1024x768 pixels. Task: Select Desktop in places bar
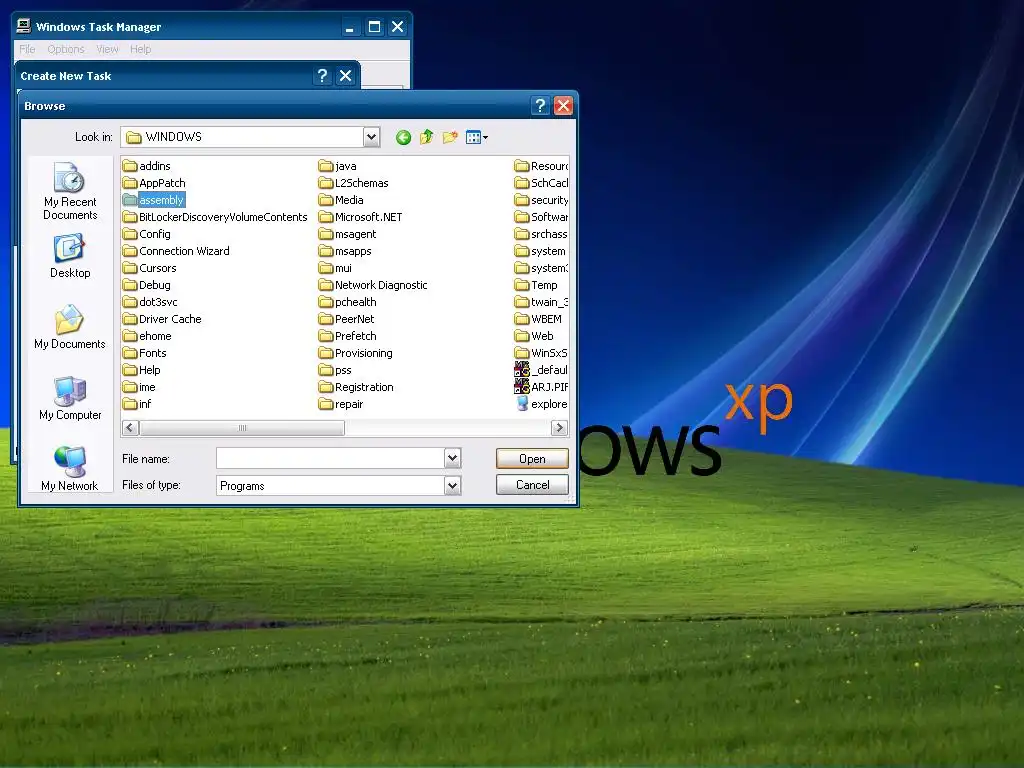tap(70, 257)
